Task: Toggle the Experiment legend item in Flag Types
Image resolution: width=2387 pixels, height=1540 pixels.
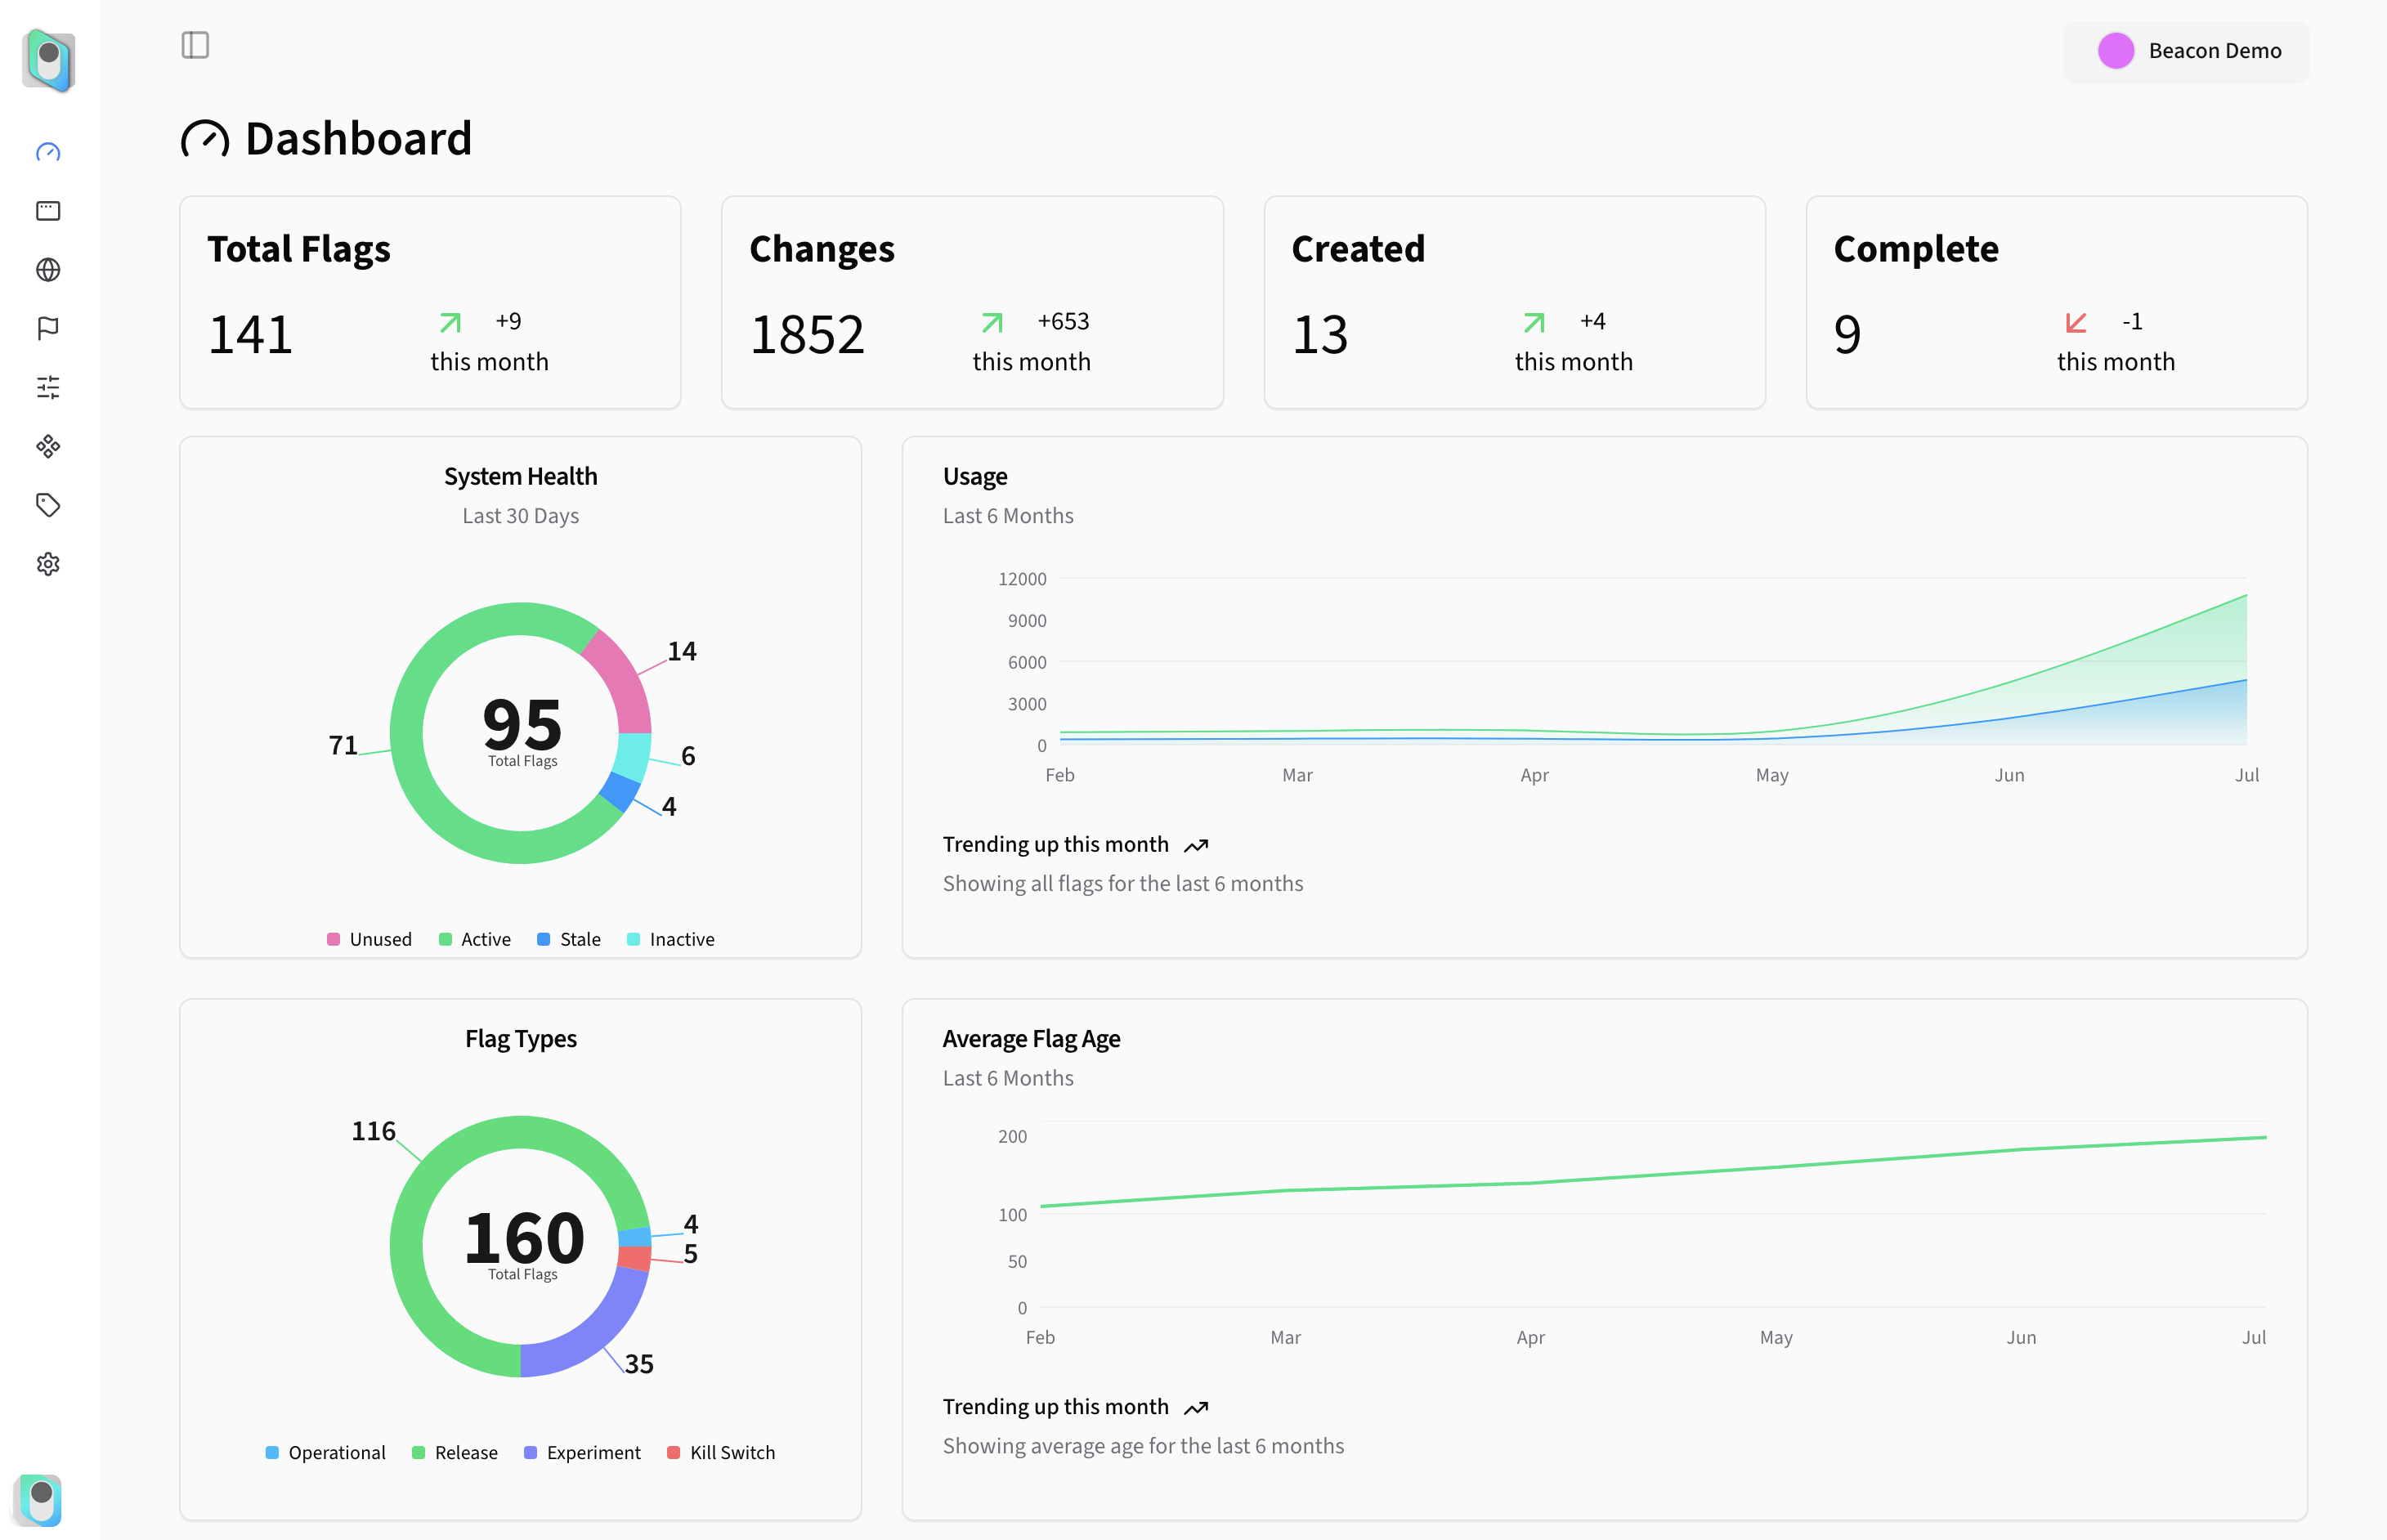Action: click(582, 1452)
